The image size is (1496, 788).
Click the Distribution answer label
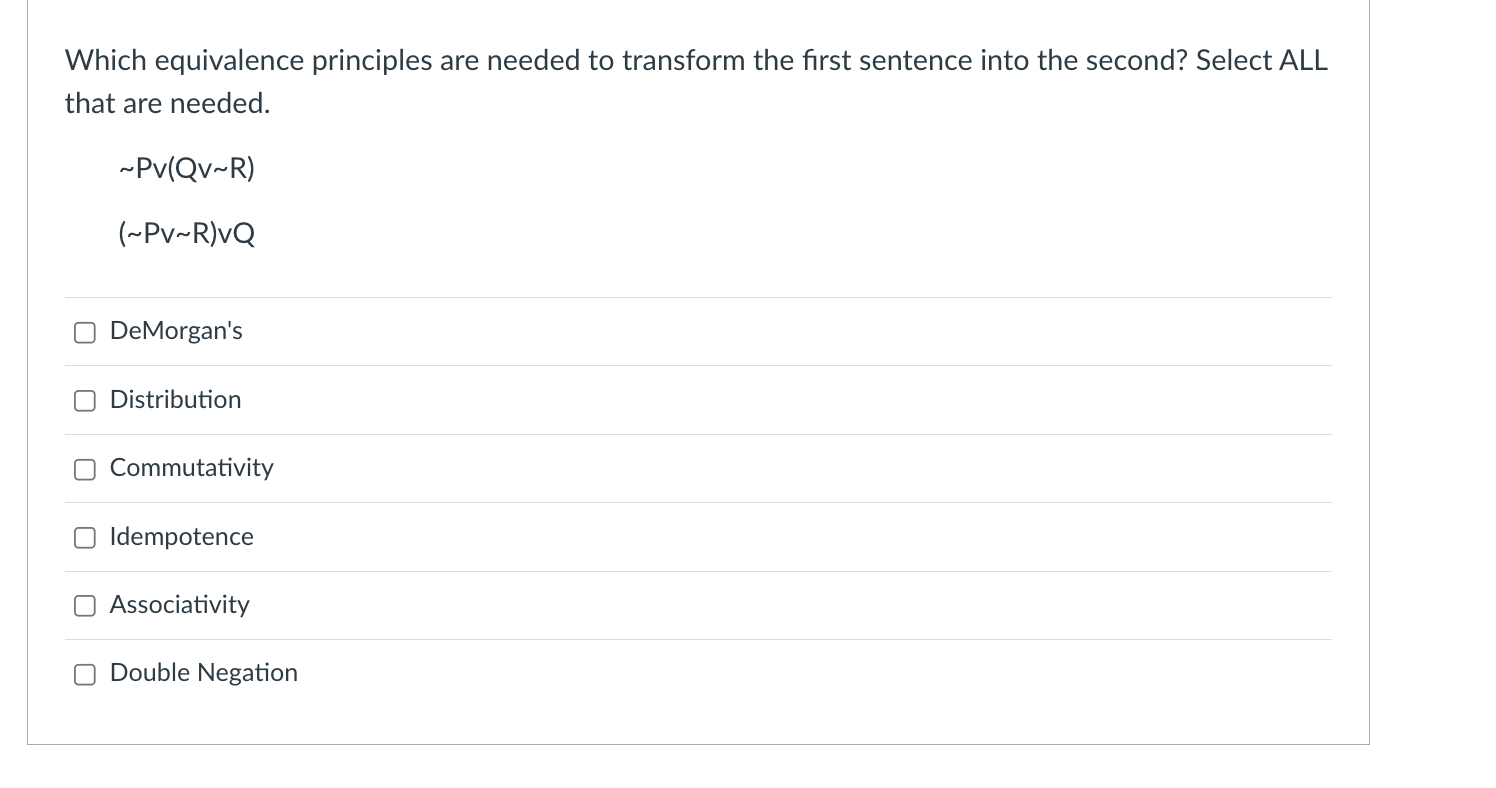point(175,399)
